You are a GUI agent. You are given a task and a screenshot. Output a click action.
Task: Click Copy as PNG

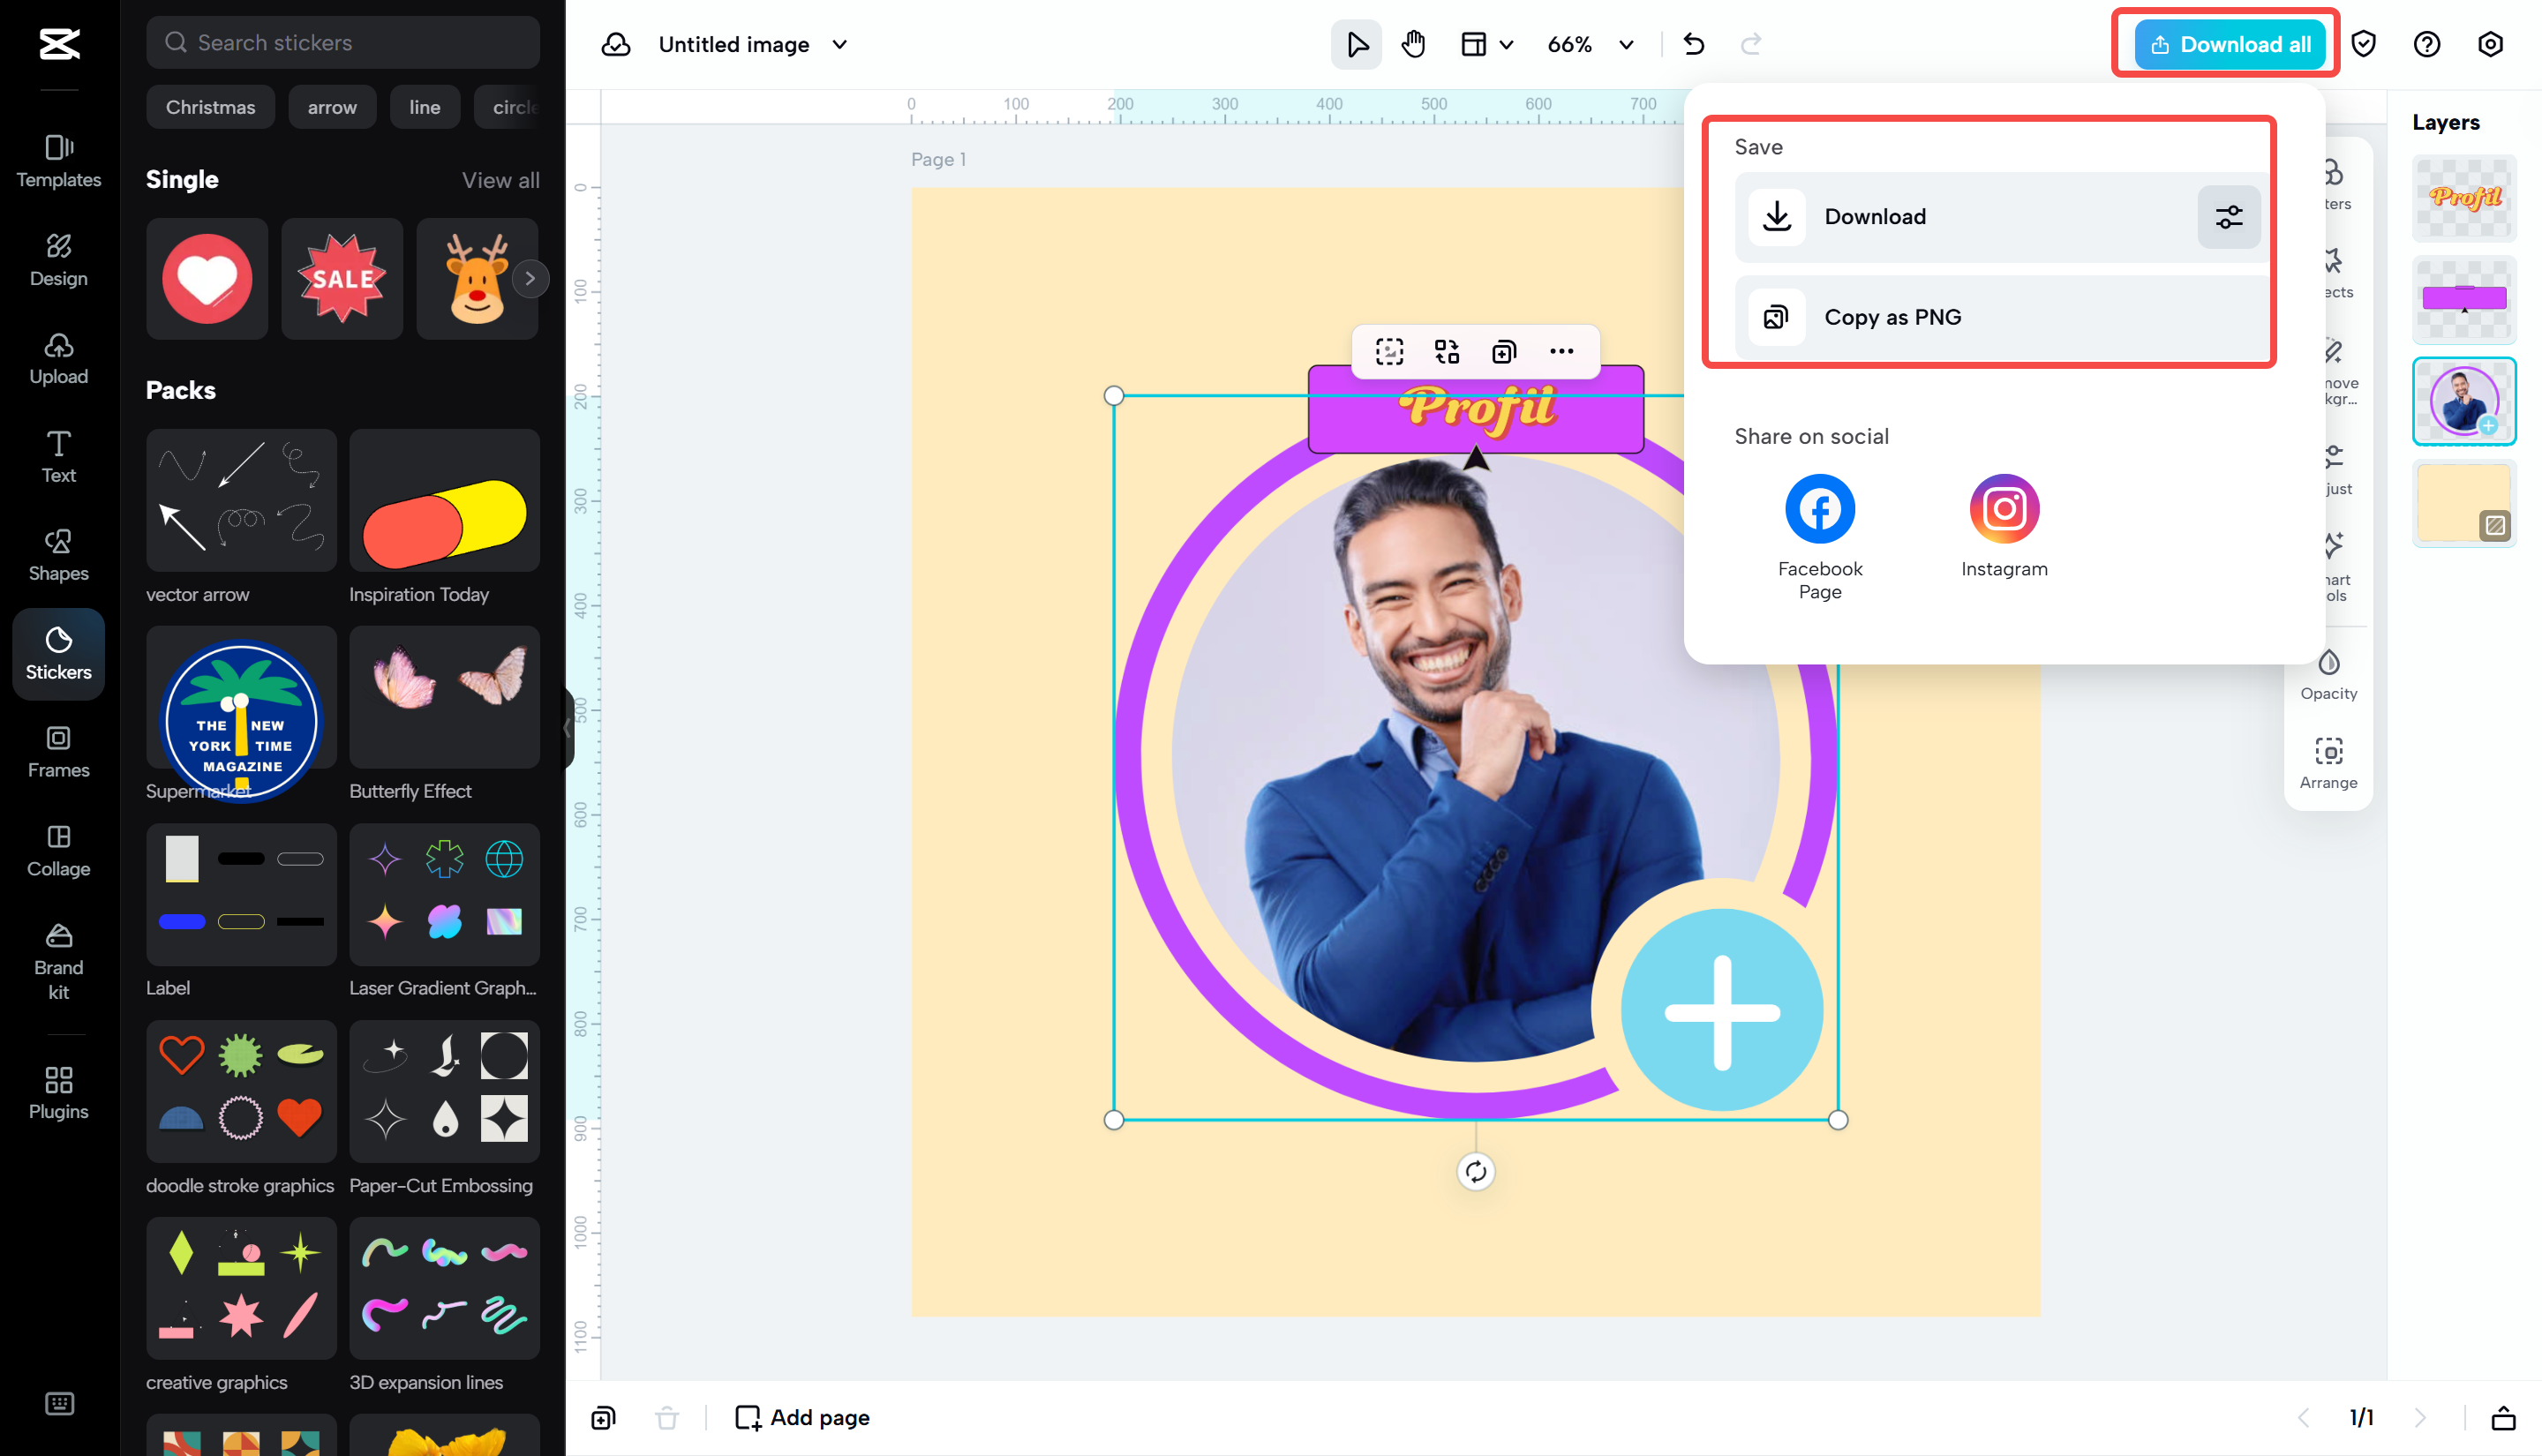[1891, 317]
